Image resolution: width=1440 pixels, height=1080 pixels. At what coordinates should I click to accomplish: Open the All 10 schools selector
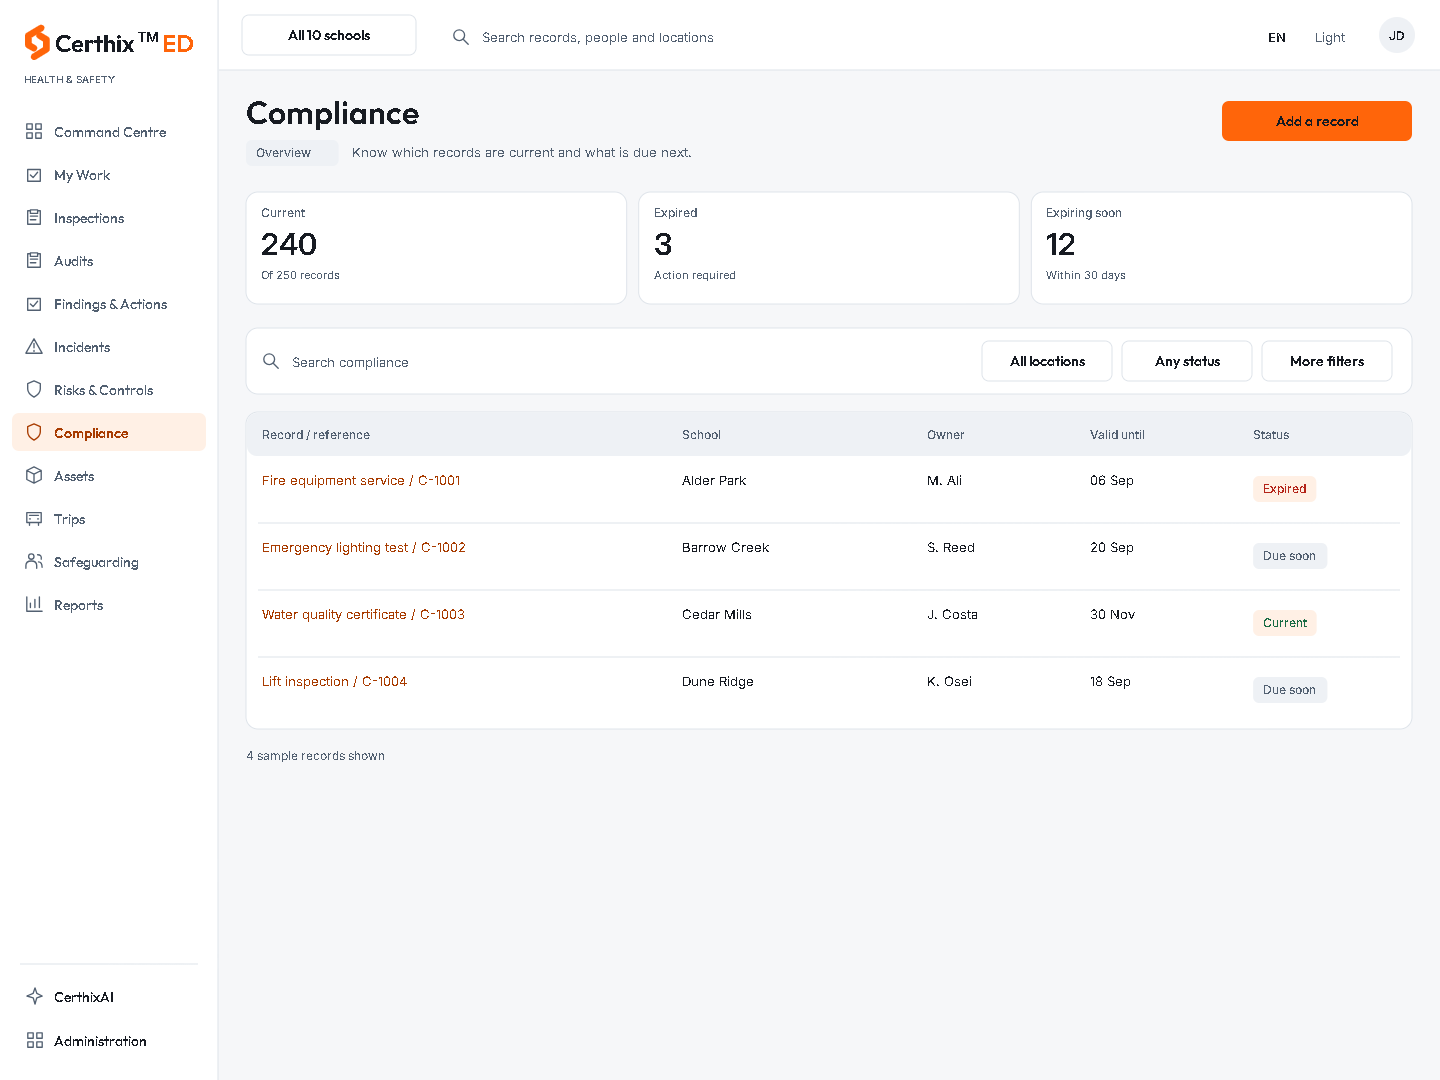(x=329, y=35)
